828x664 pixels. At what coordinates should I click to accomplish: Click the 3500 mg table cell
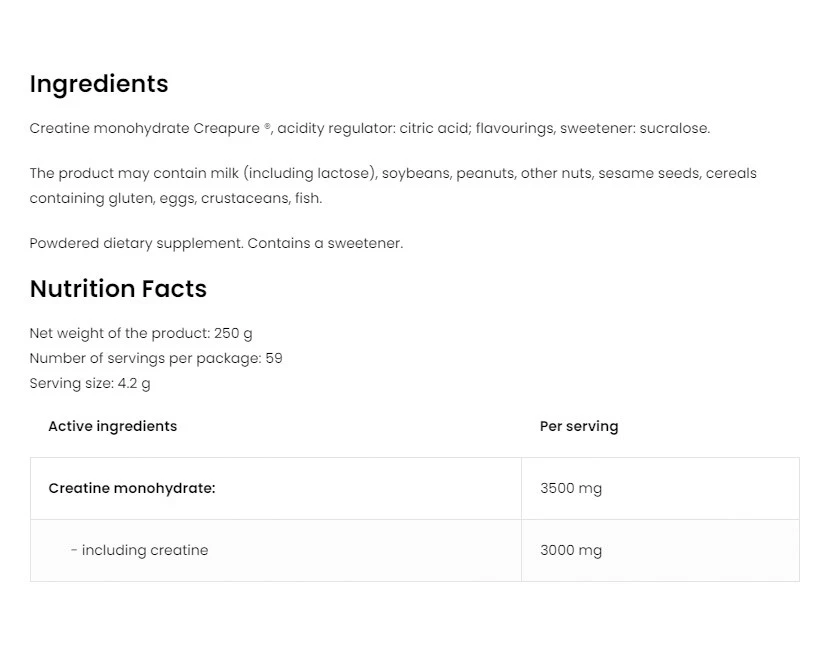[x=571, y=489]
